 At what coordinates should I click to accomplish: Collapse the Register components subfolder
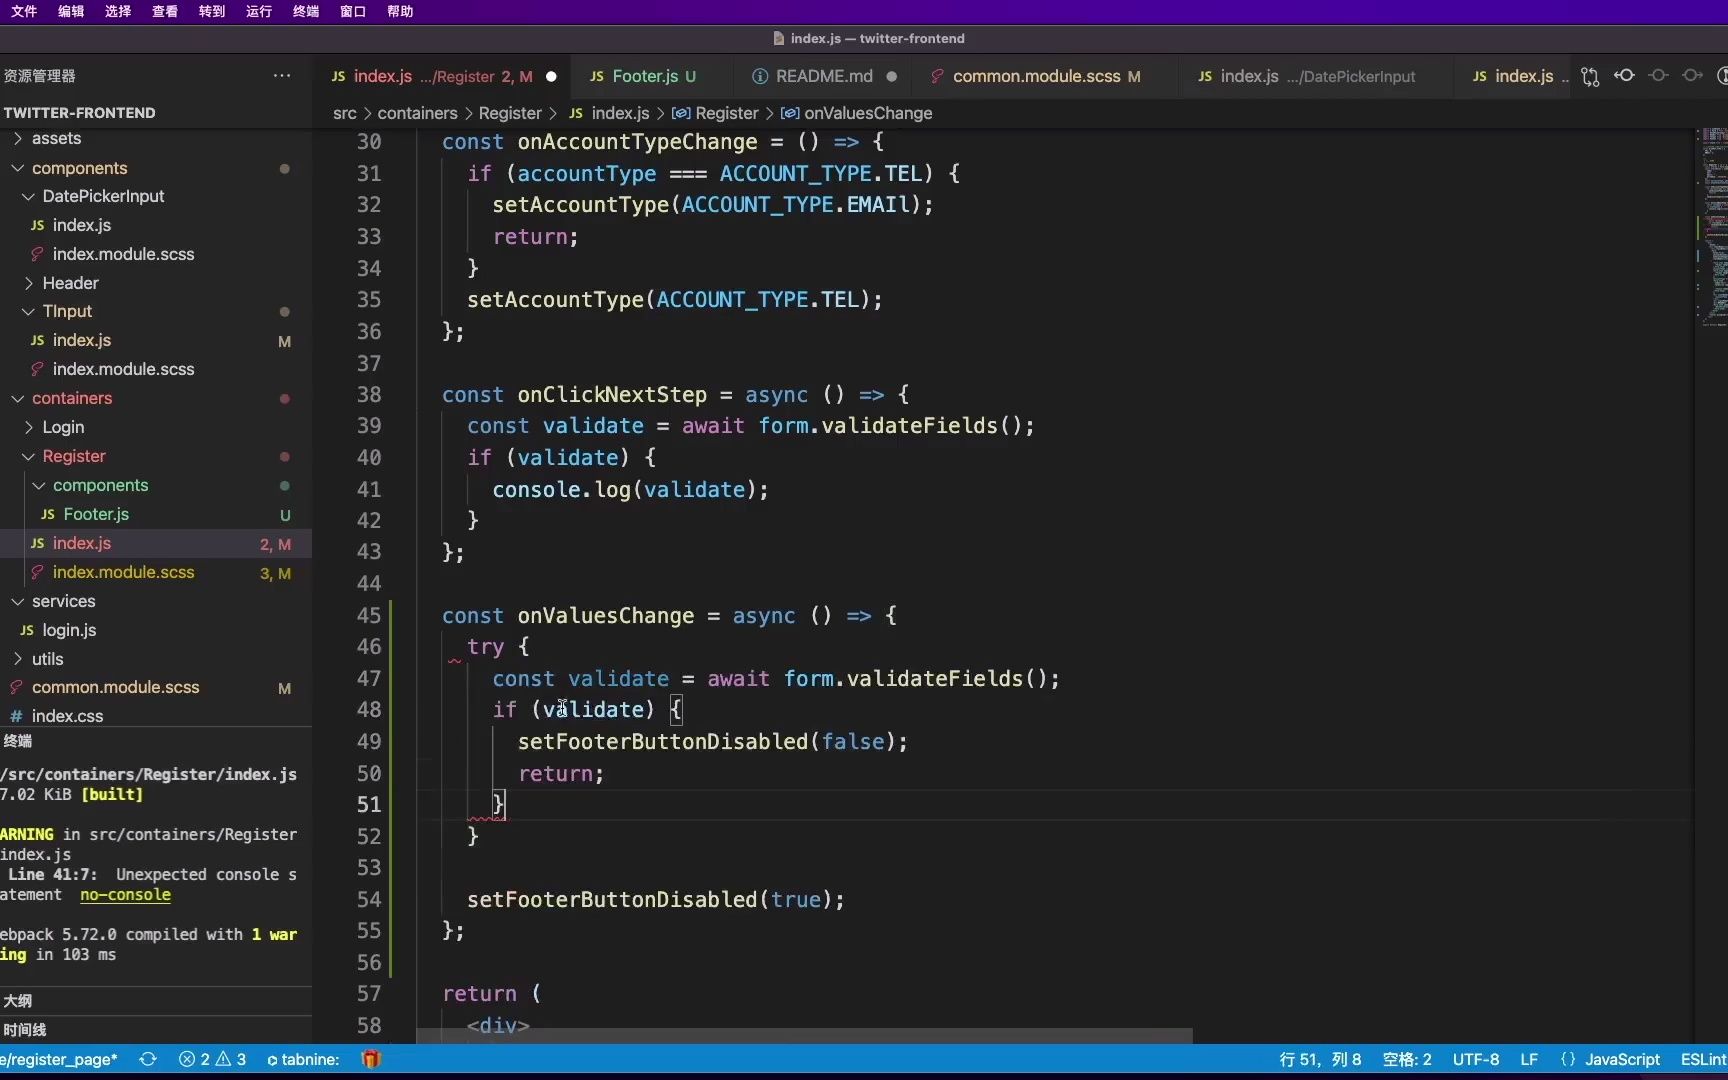156,485
